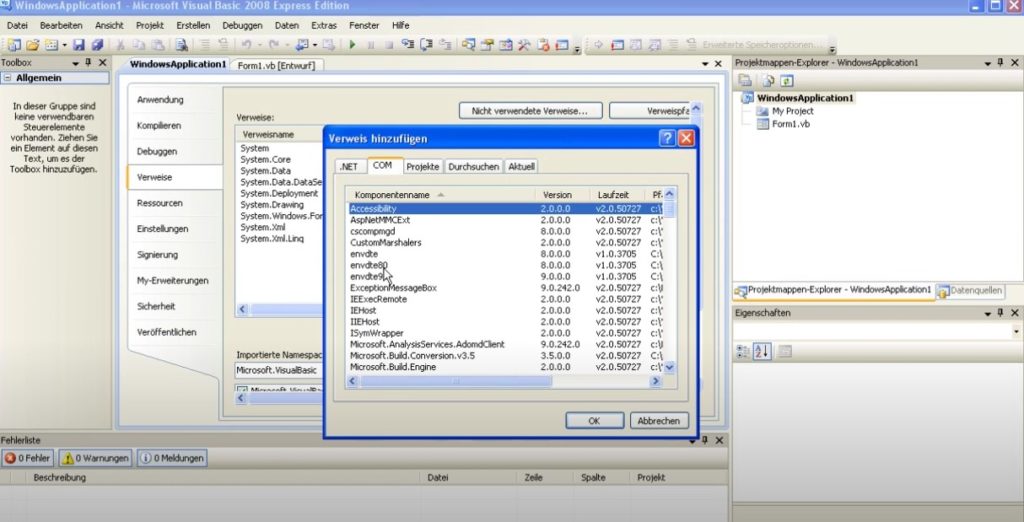1024x522 pixels.
Task: Toggle the 0 Warnungen filter
Action: pyautogui.click(x=95, y=458)
